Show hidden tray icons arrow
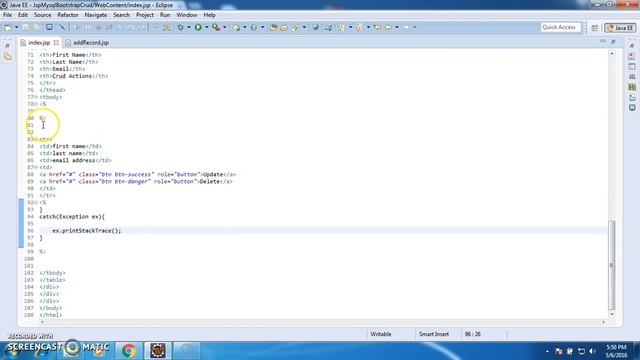This screenshot has height=360, width=640. point(547,351)
